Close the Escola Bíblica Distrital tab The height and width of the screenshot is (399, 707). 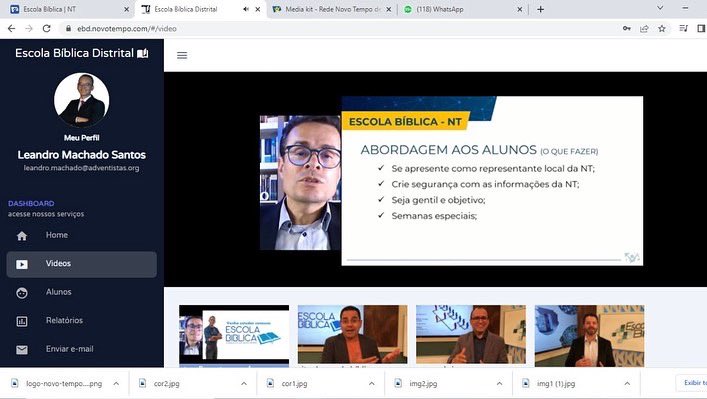(257, 9)
